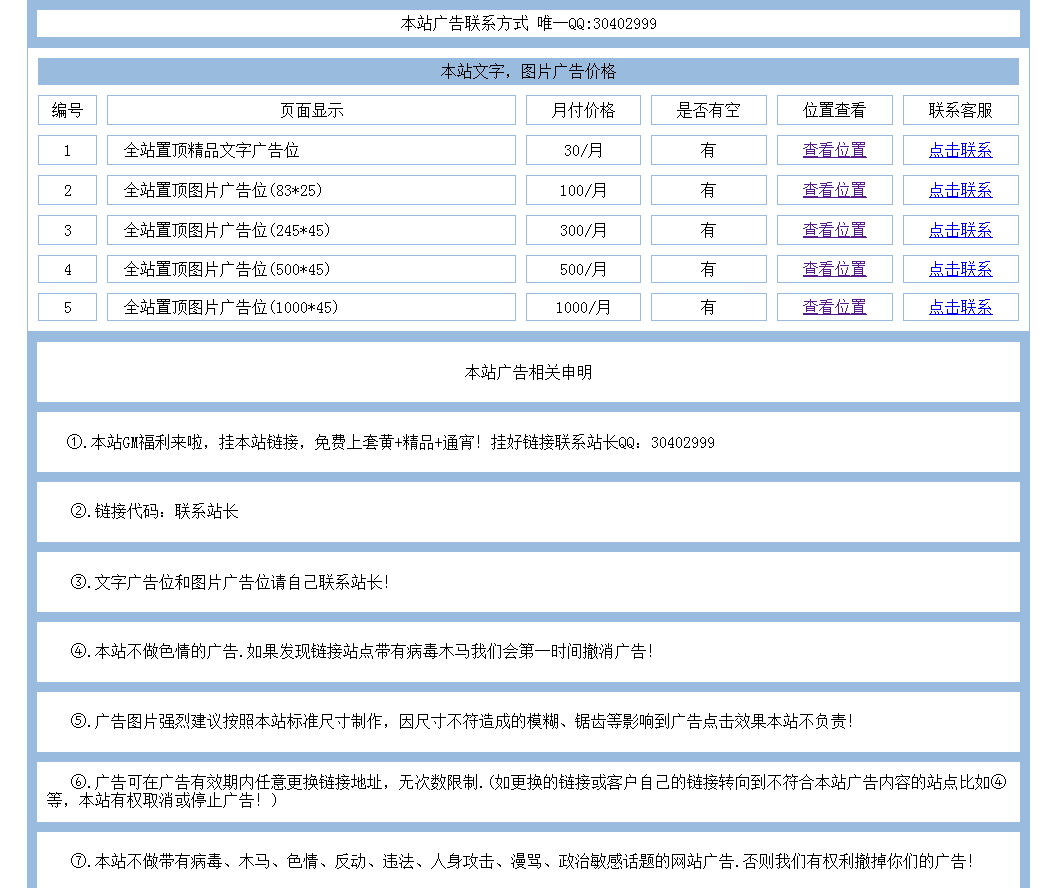The image size is (1054, 888).
Task: Click statement ⑥ about 任意更换链接地址
Action: pos(528,791)
